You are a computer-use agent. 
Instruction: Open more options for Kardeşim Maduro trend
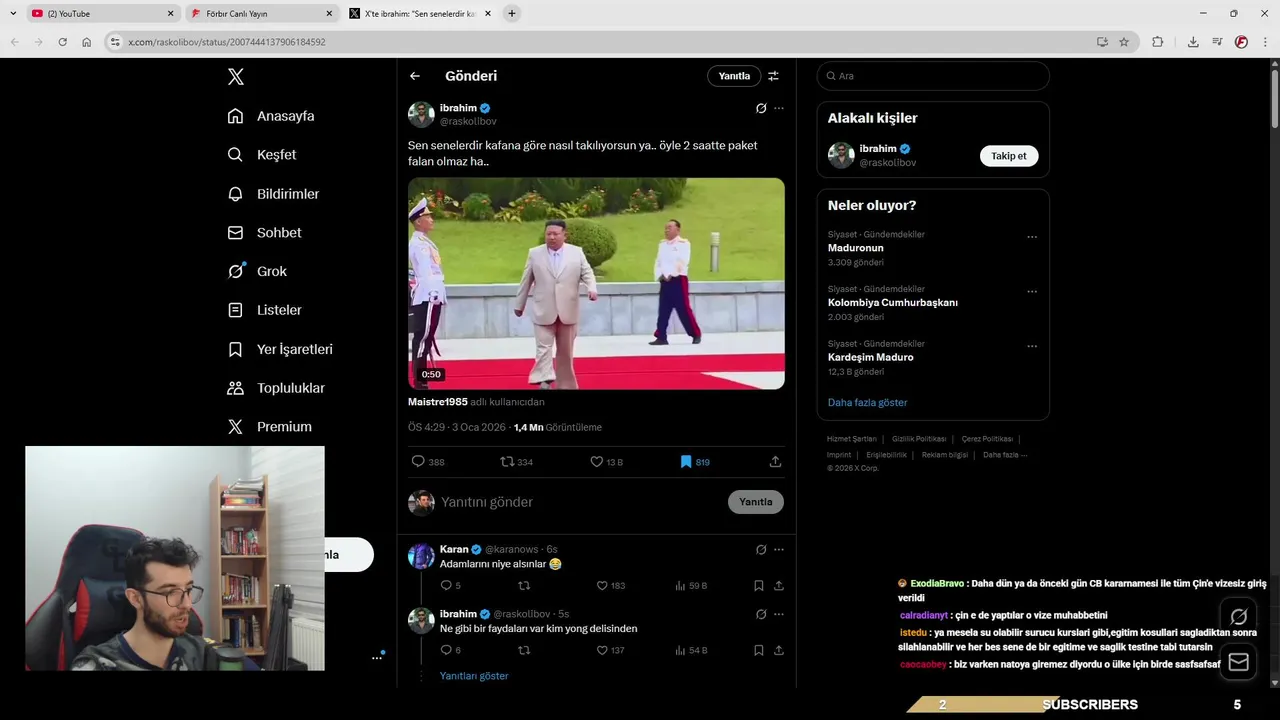pos(1032,347)
